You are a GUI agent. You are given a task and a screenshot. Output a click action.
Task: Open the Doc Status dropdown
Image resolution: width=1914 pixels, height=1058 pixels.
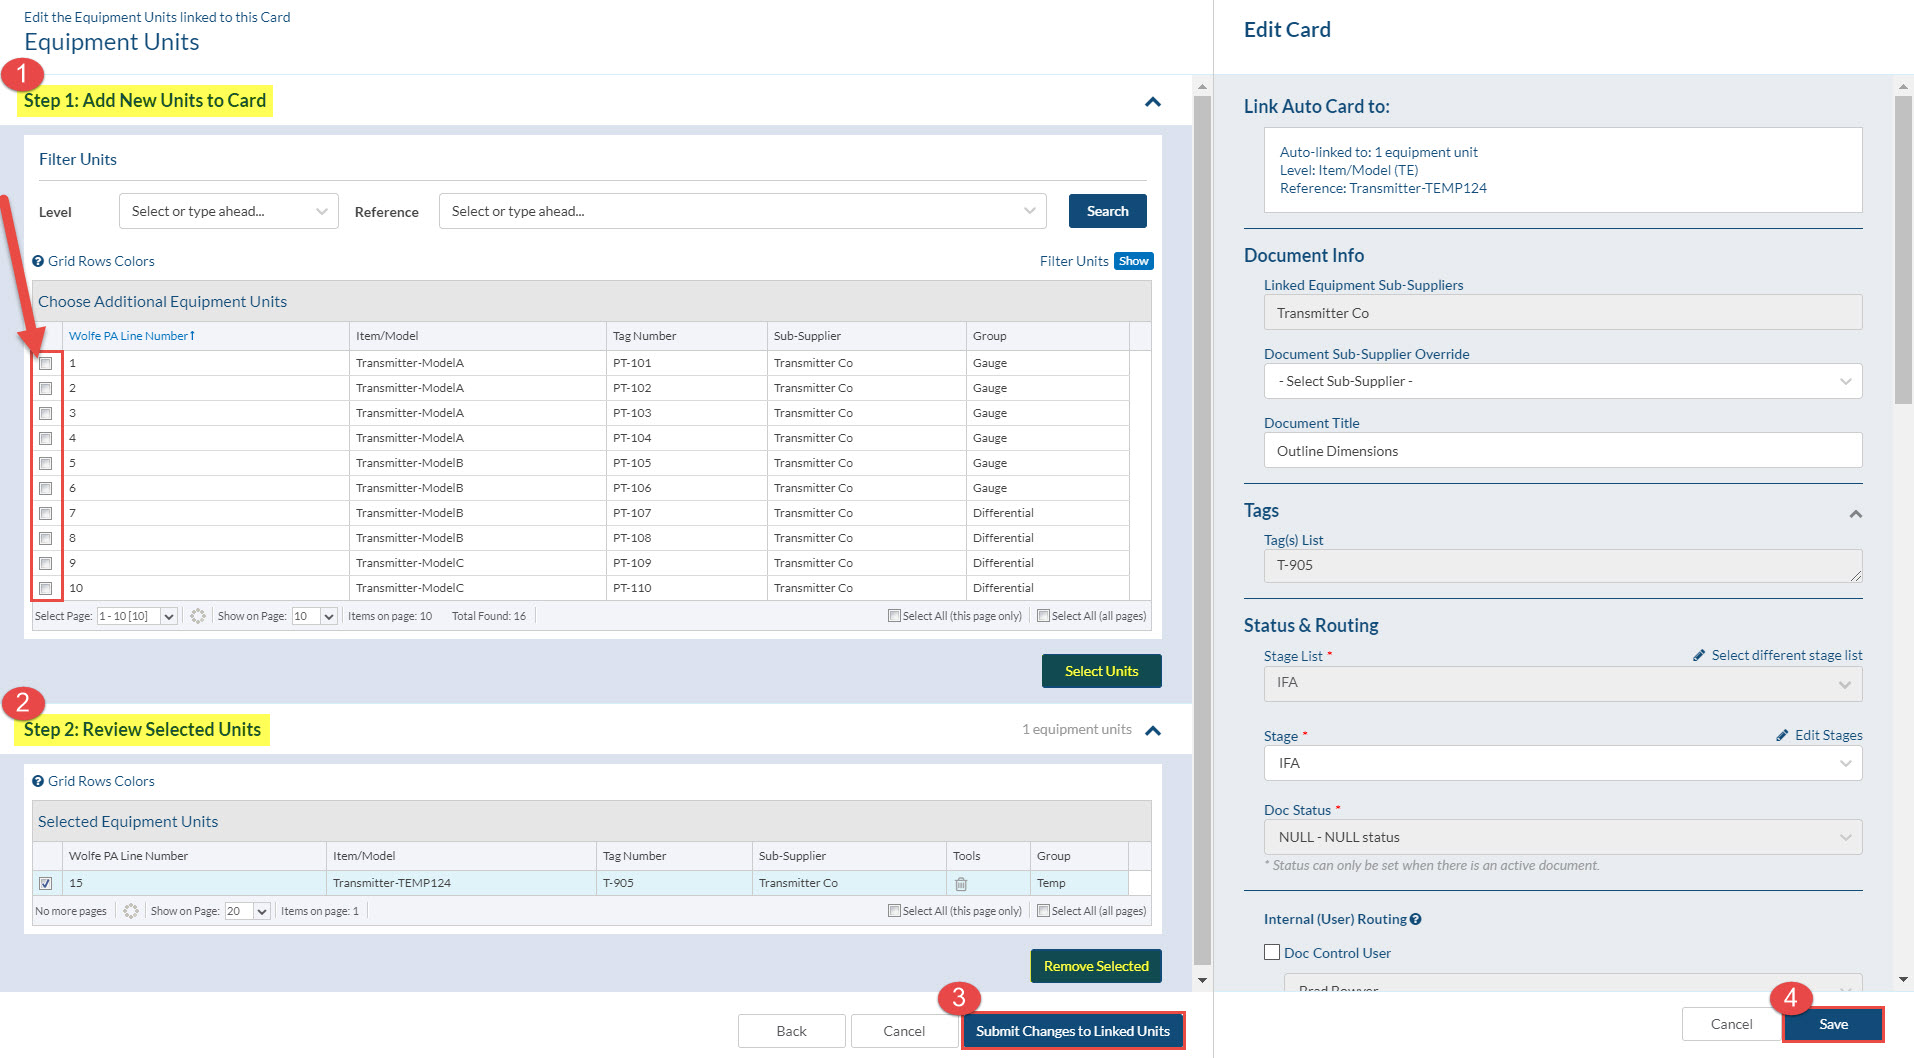[x=1562, y=837]
